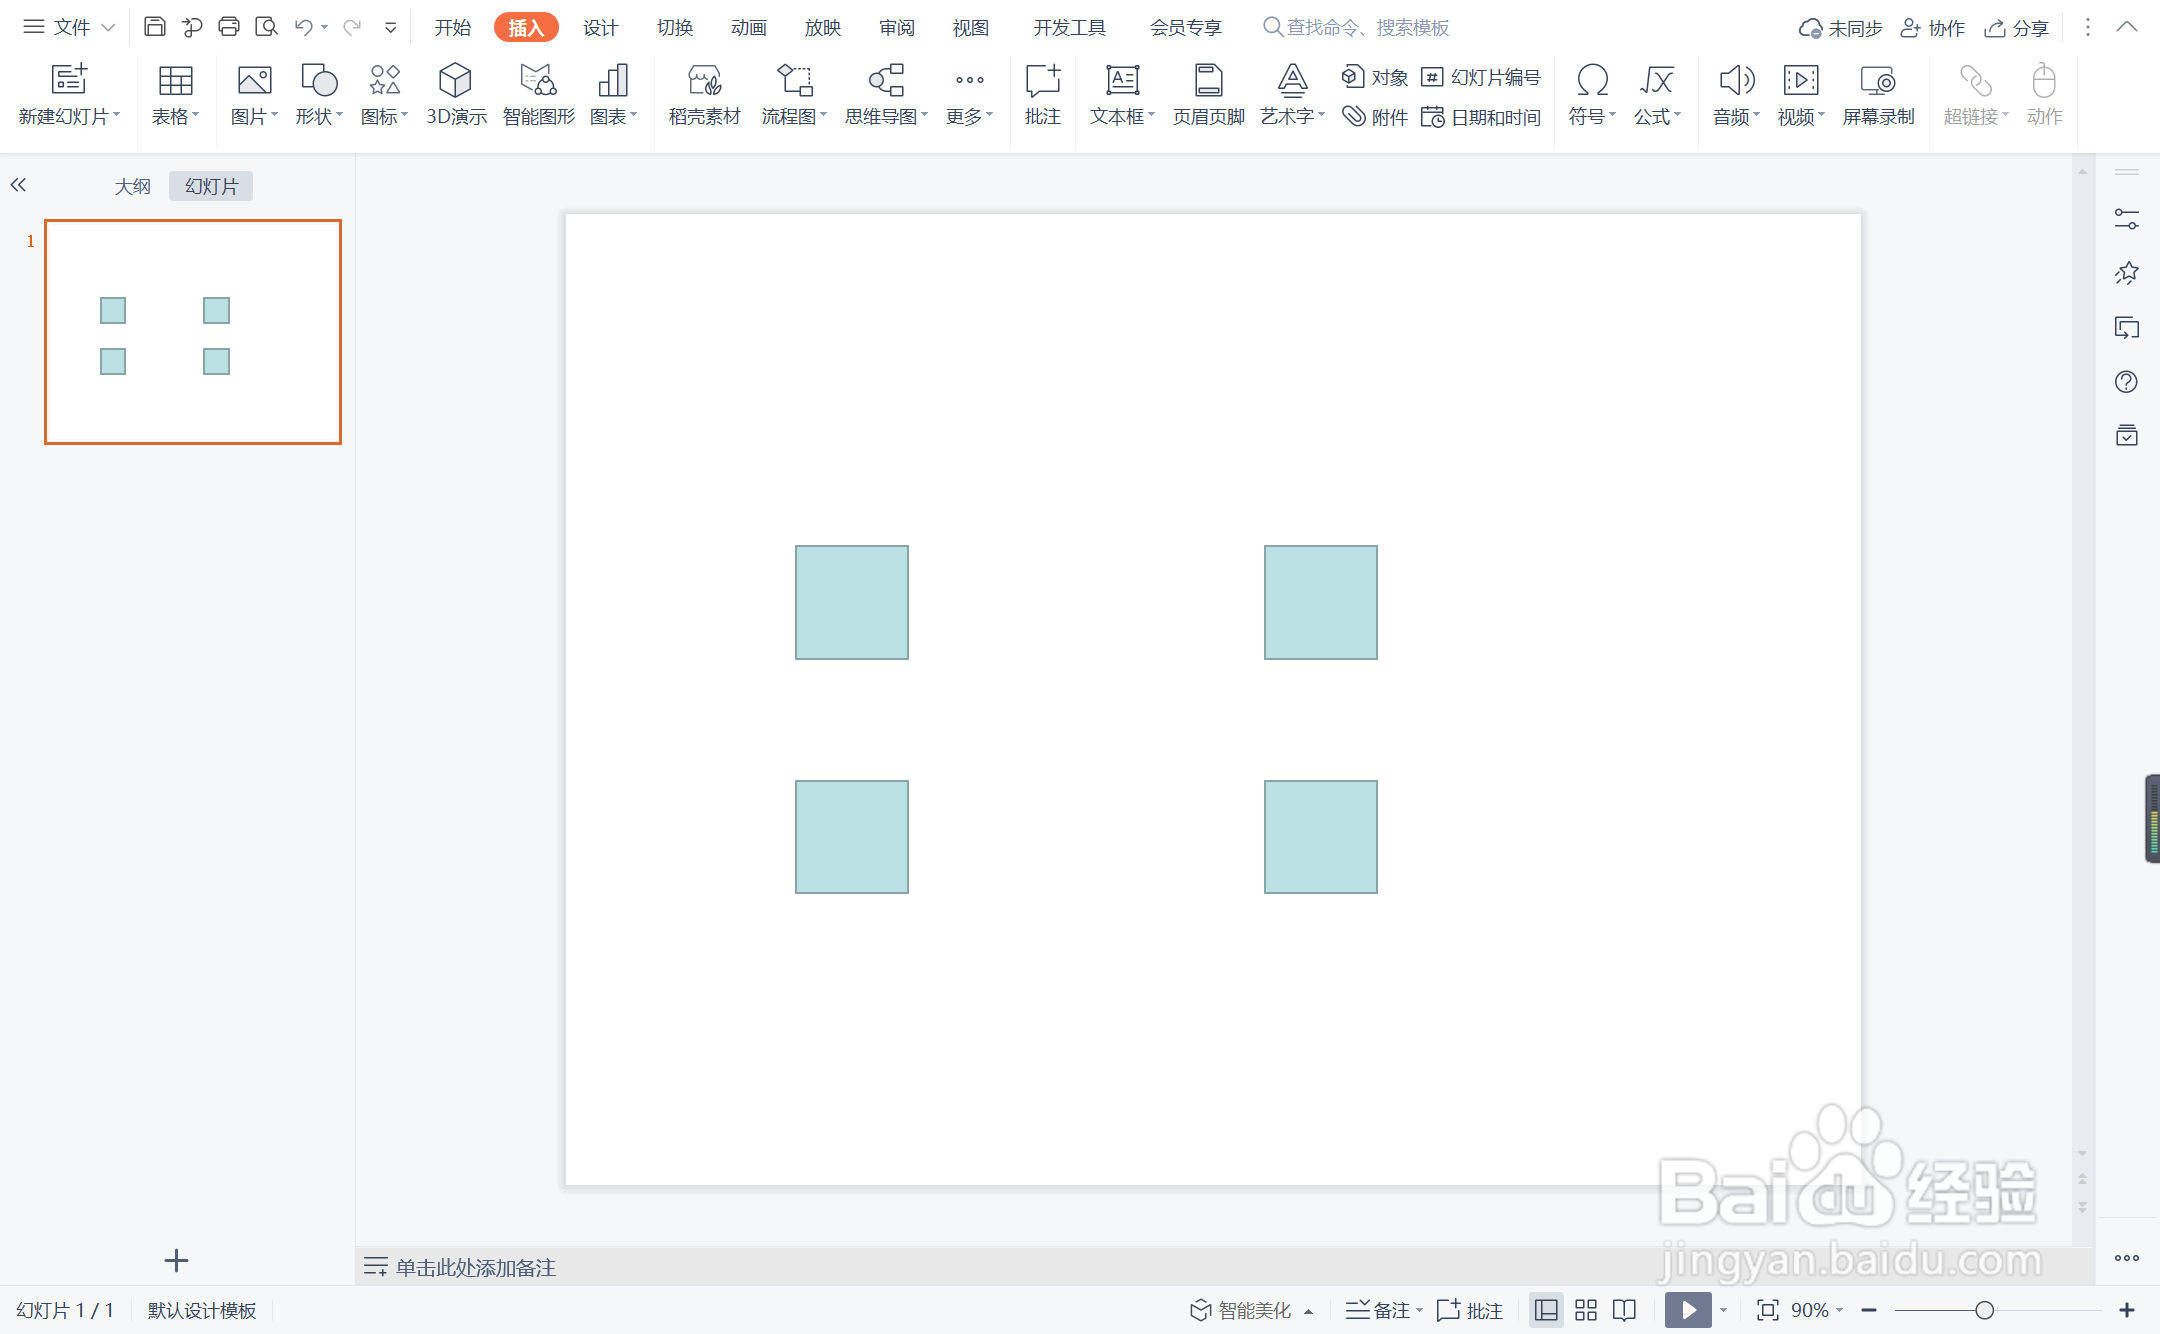2160x1334 pixels.
Task: Switch to the 设计 ribbon tab
Action: [x=600, y=28]
